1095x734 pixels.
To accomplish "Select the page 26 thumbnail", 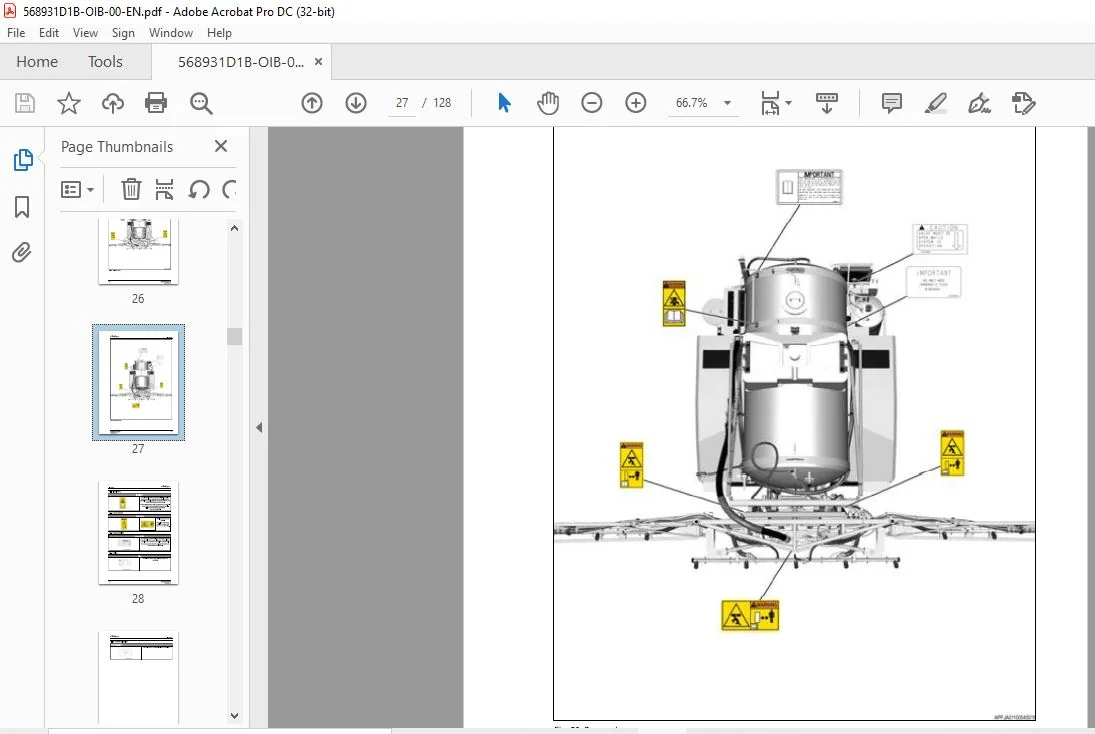I will coord(138,251).
